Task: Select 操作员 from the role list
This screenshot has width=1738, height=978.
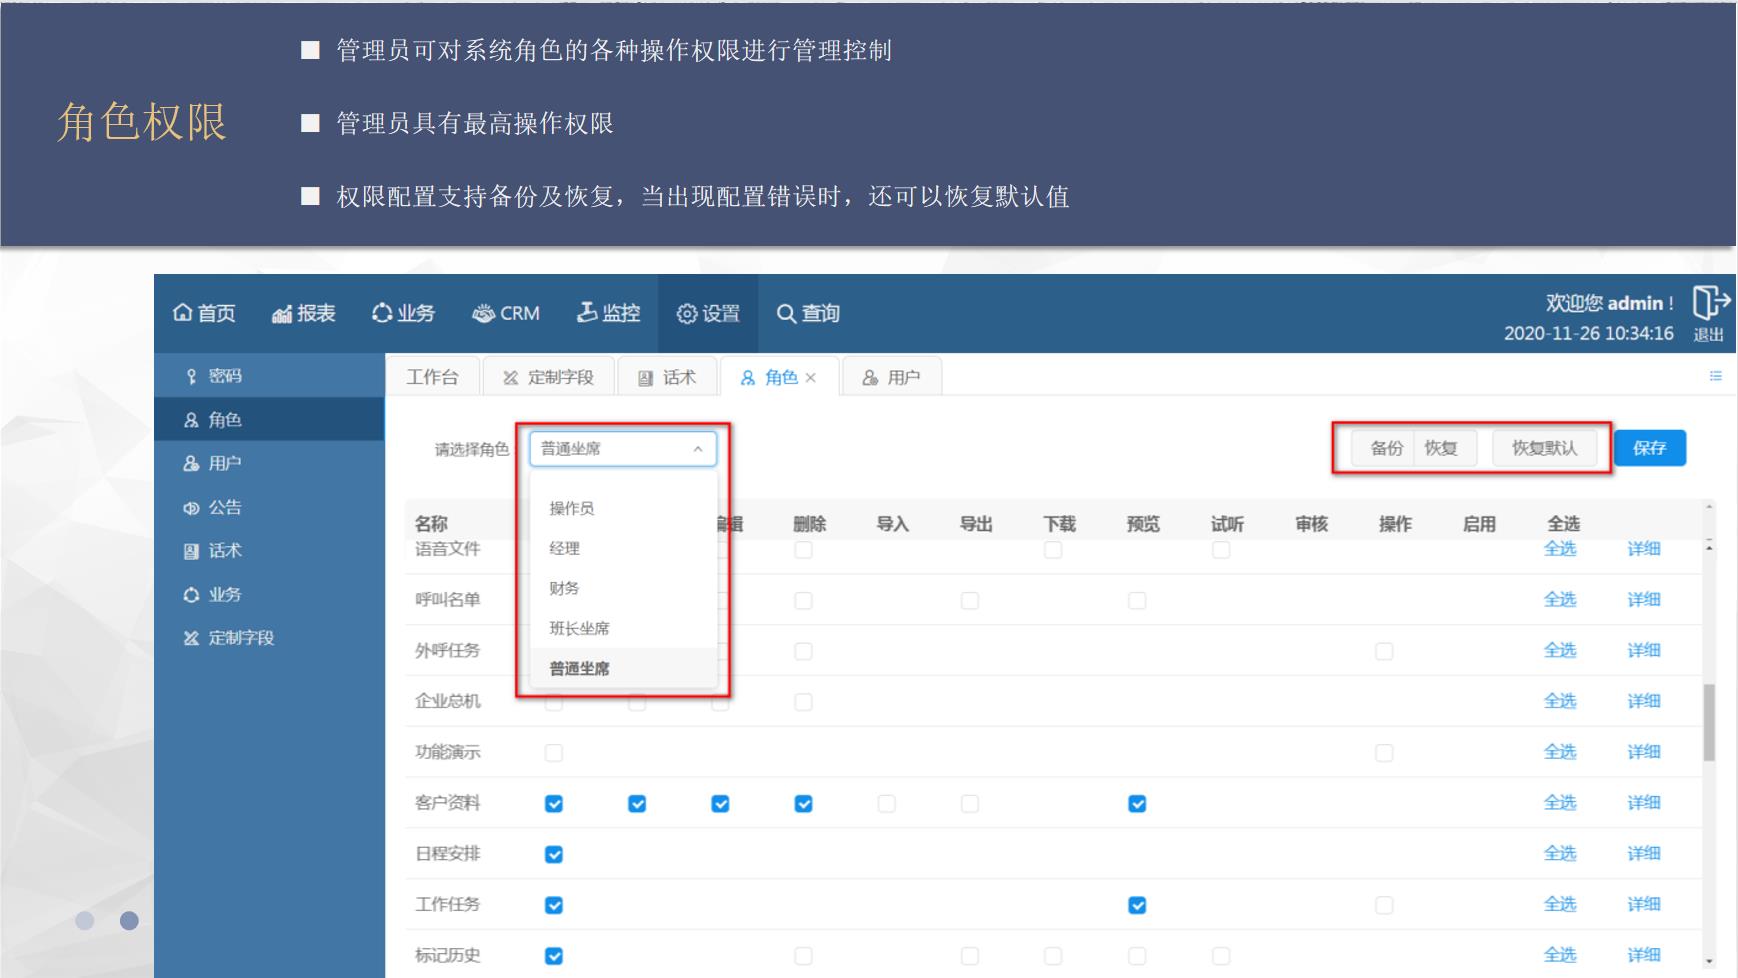Action: [x=623, y=508]
